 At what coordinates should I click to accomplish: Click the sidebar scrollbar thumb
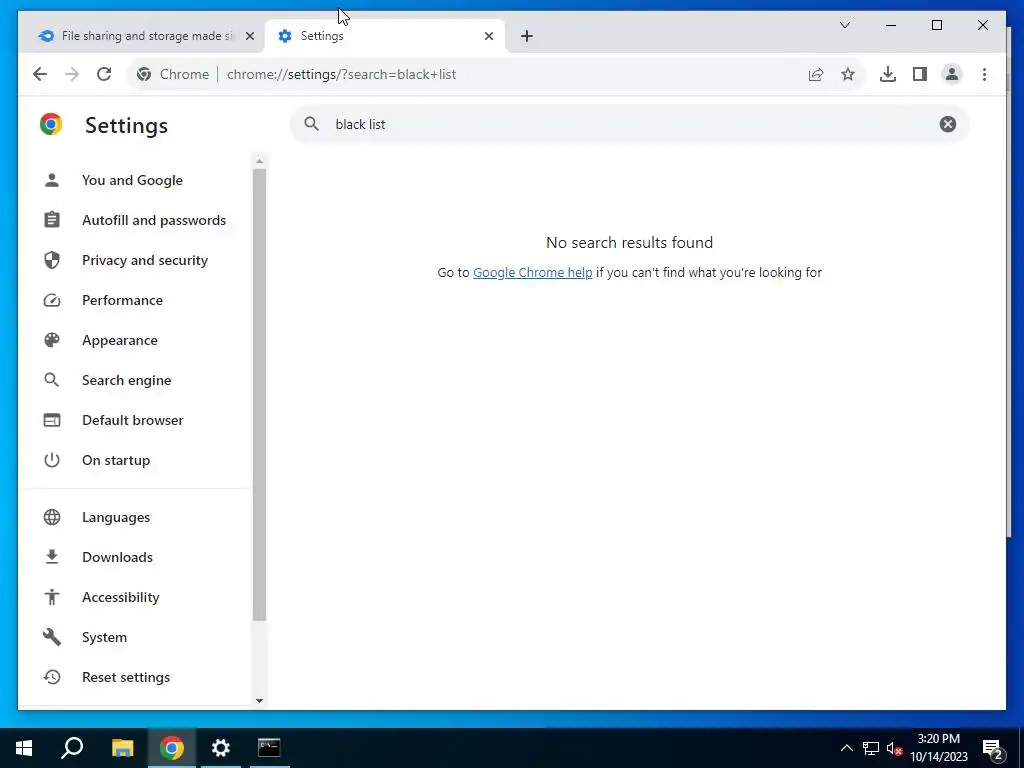259,395
